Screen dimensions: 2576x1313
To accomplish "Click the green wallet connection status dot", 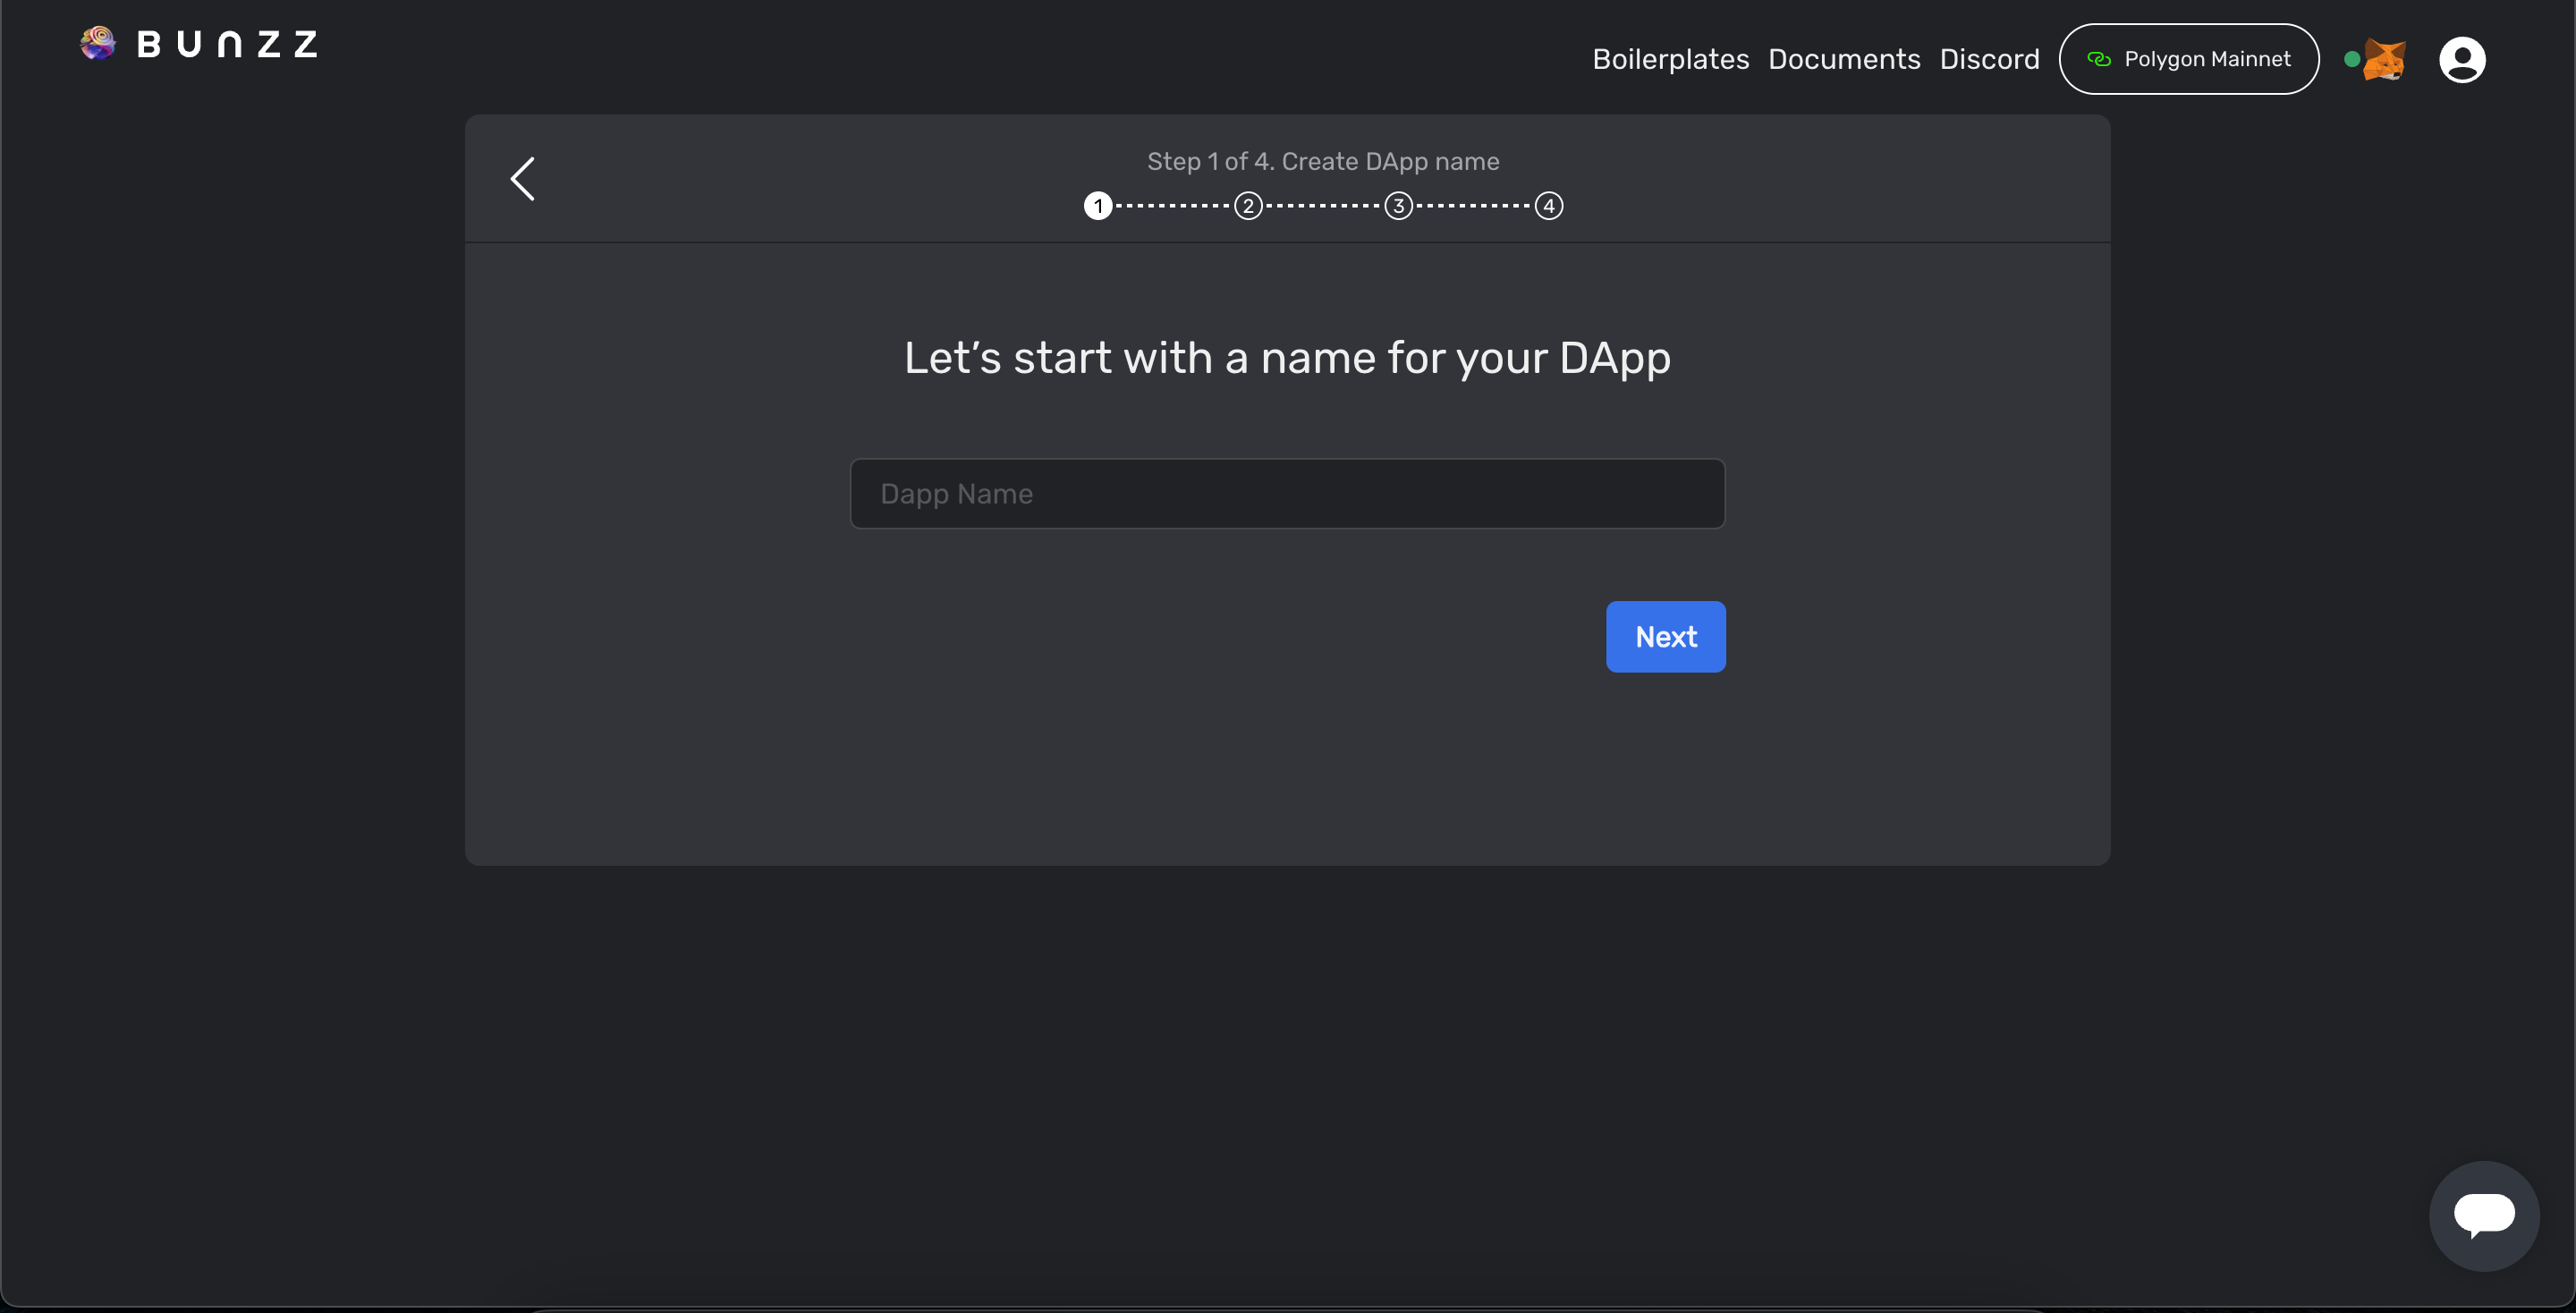I will coord(2352,59).
